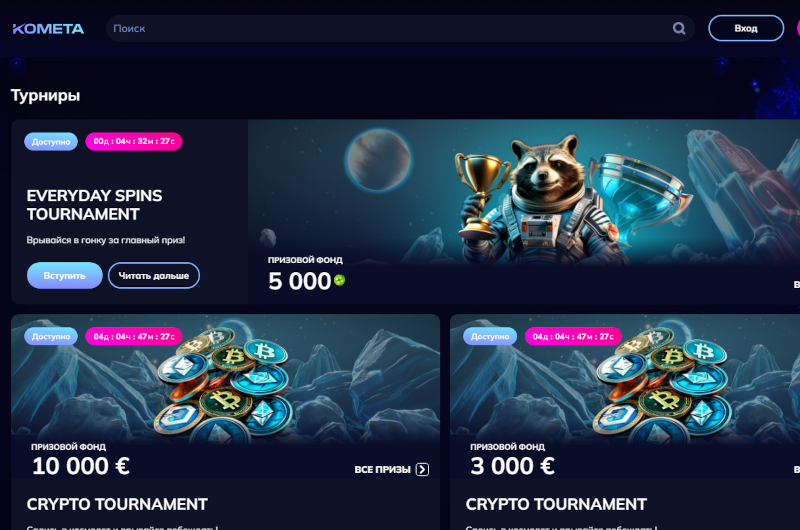
Task: Open Читать дальше for Everyday Spins
Action: [x=154, y=275]
